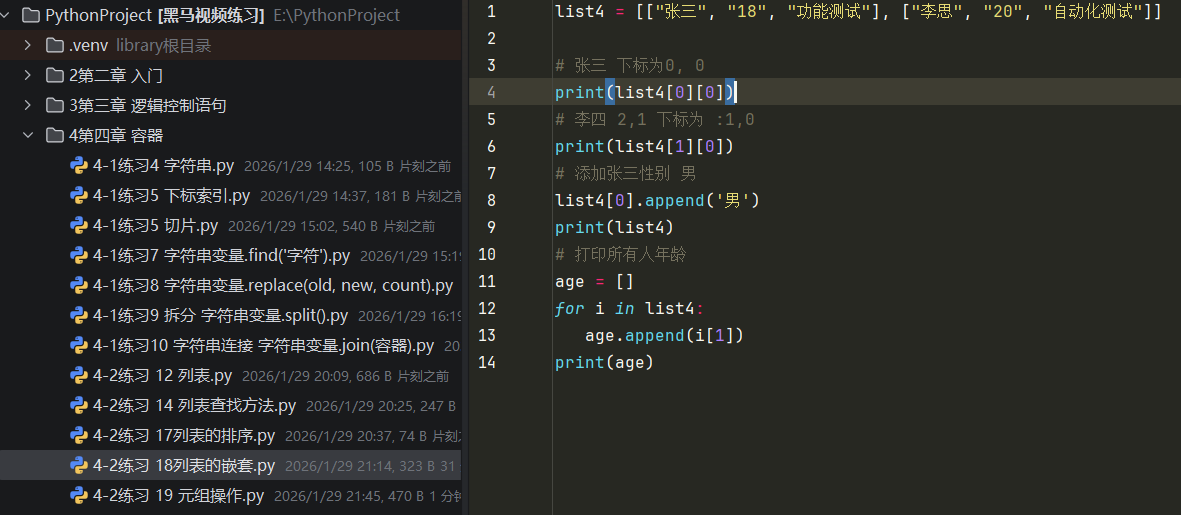Click Python icon of 4-1练习10 join file

(x=79, y=346)
